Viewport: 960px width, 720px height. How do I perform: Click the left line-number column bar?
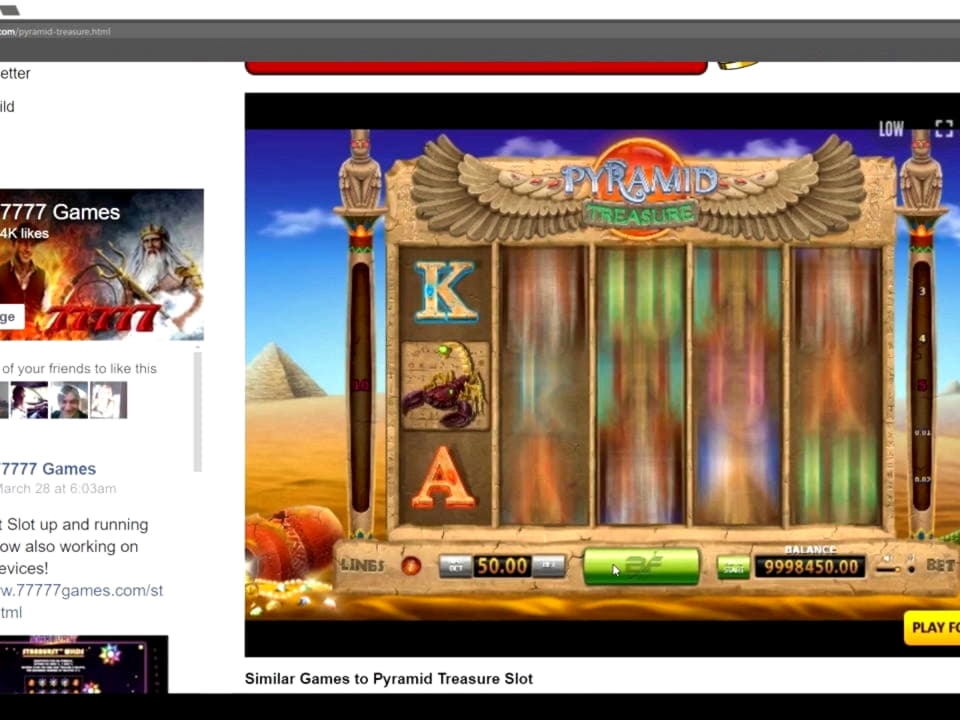(361, 386)
